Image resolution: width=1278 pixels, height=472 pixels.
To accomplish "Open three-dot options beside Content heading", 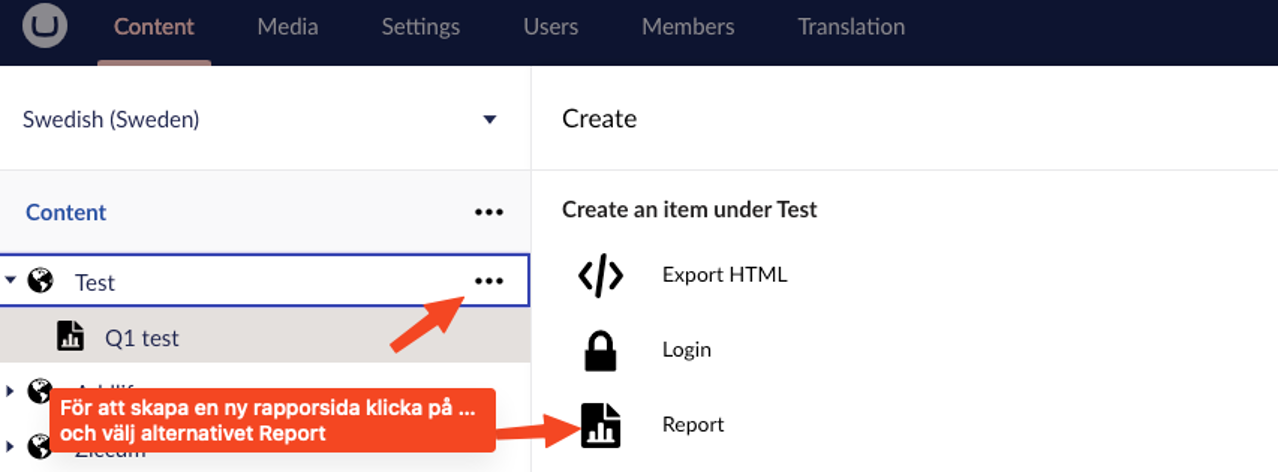I will [488, 212].
